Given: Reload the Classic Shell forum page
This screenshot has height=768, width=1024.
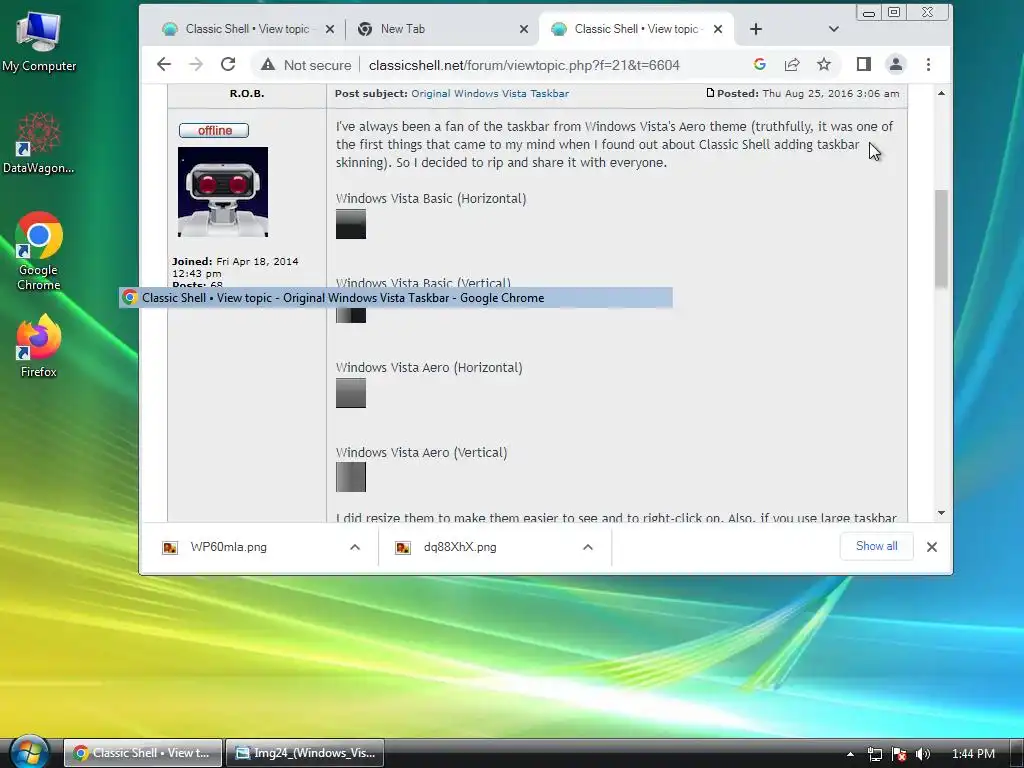Looking at the screenshot, I should [x=227, y=64].
